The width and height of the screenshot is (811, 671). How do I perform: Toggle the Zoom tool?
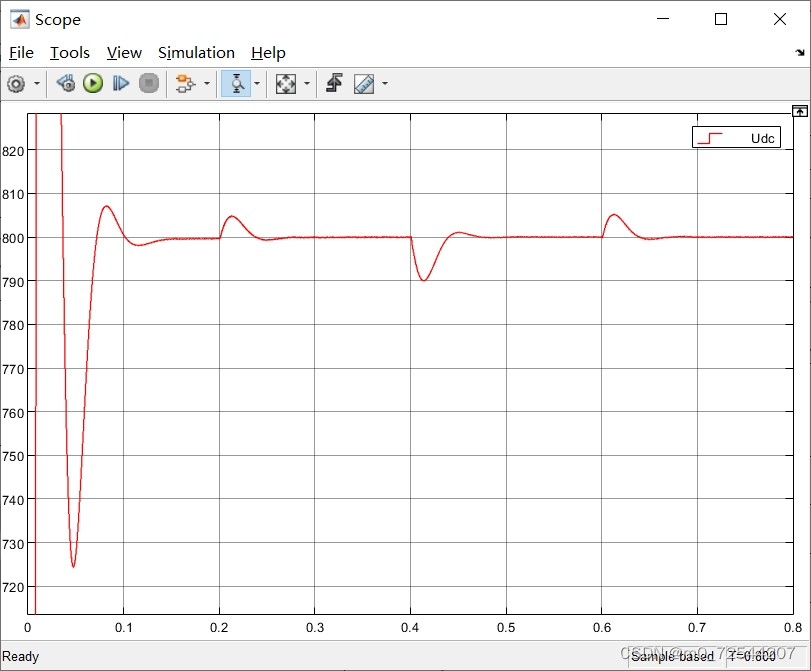(x=236, y=83)
